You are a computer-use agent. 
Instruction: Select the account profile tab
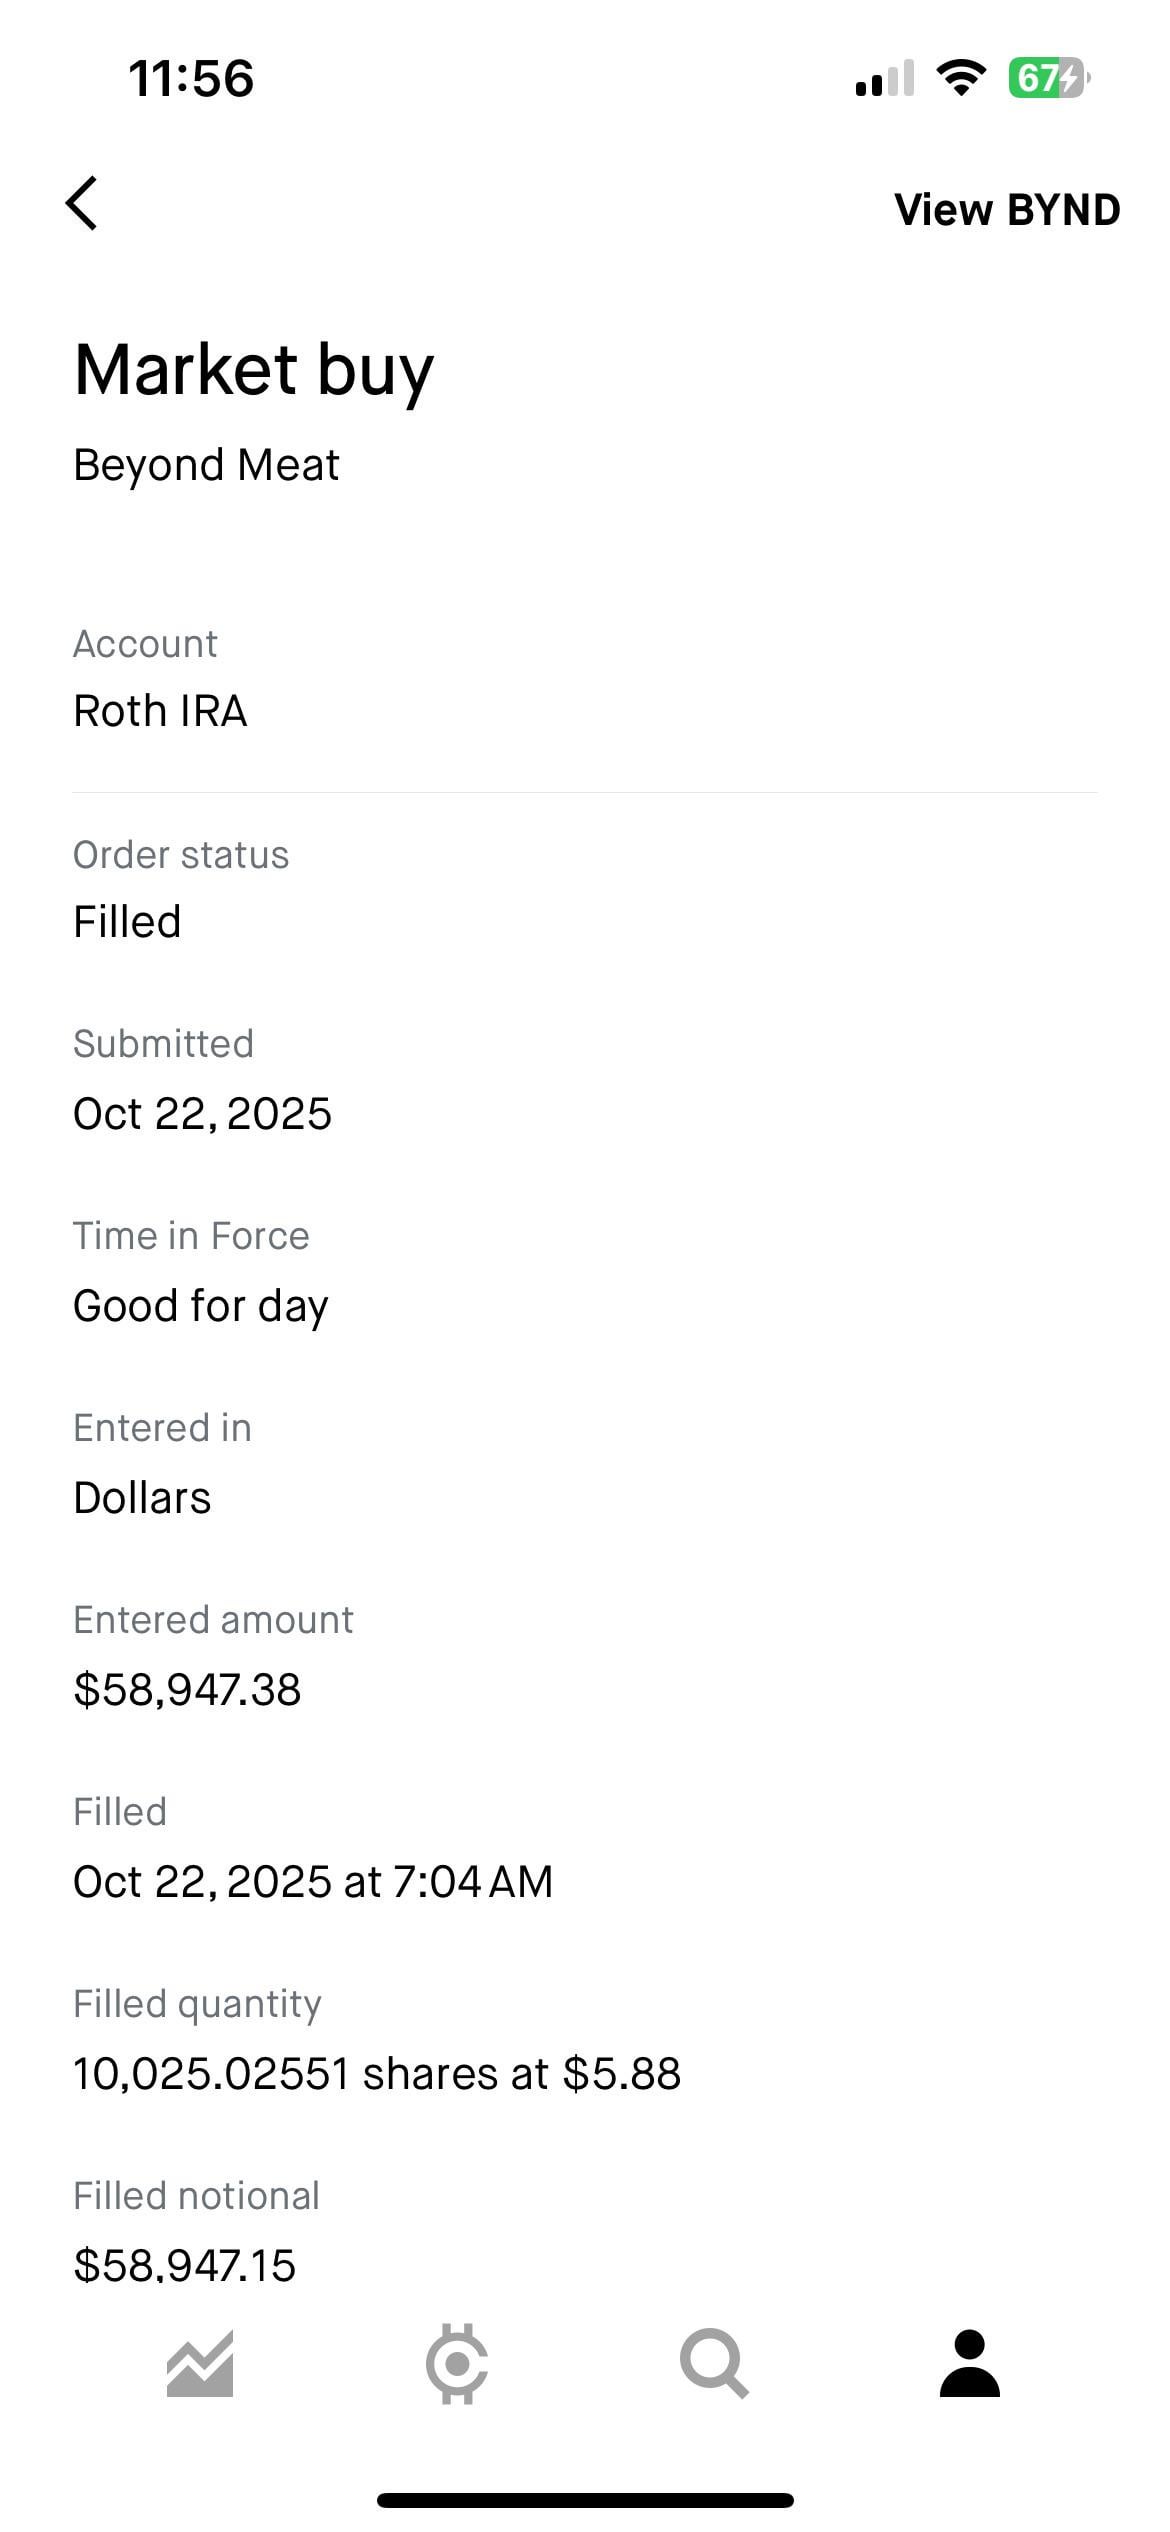pos(969,2364)
